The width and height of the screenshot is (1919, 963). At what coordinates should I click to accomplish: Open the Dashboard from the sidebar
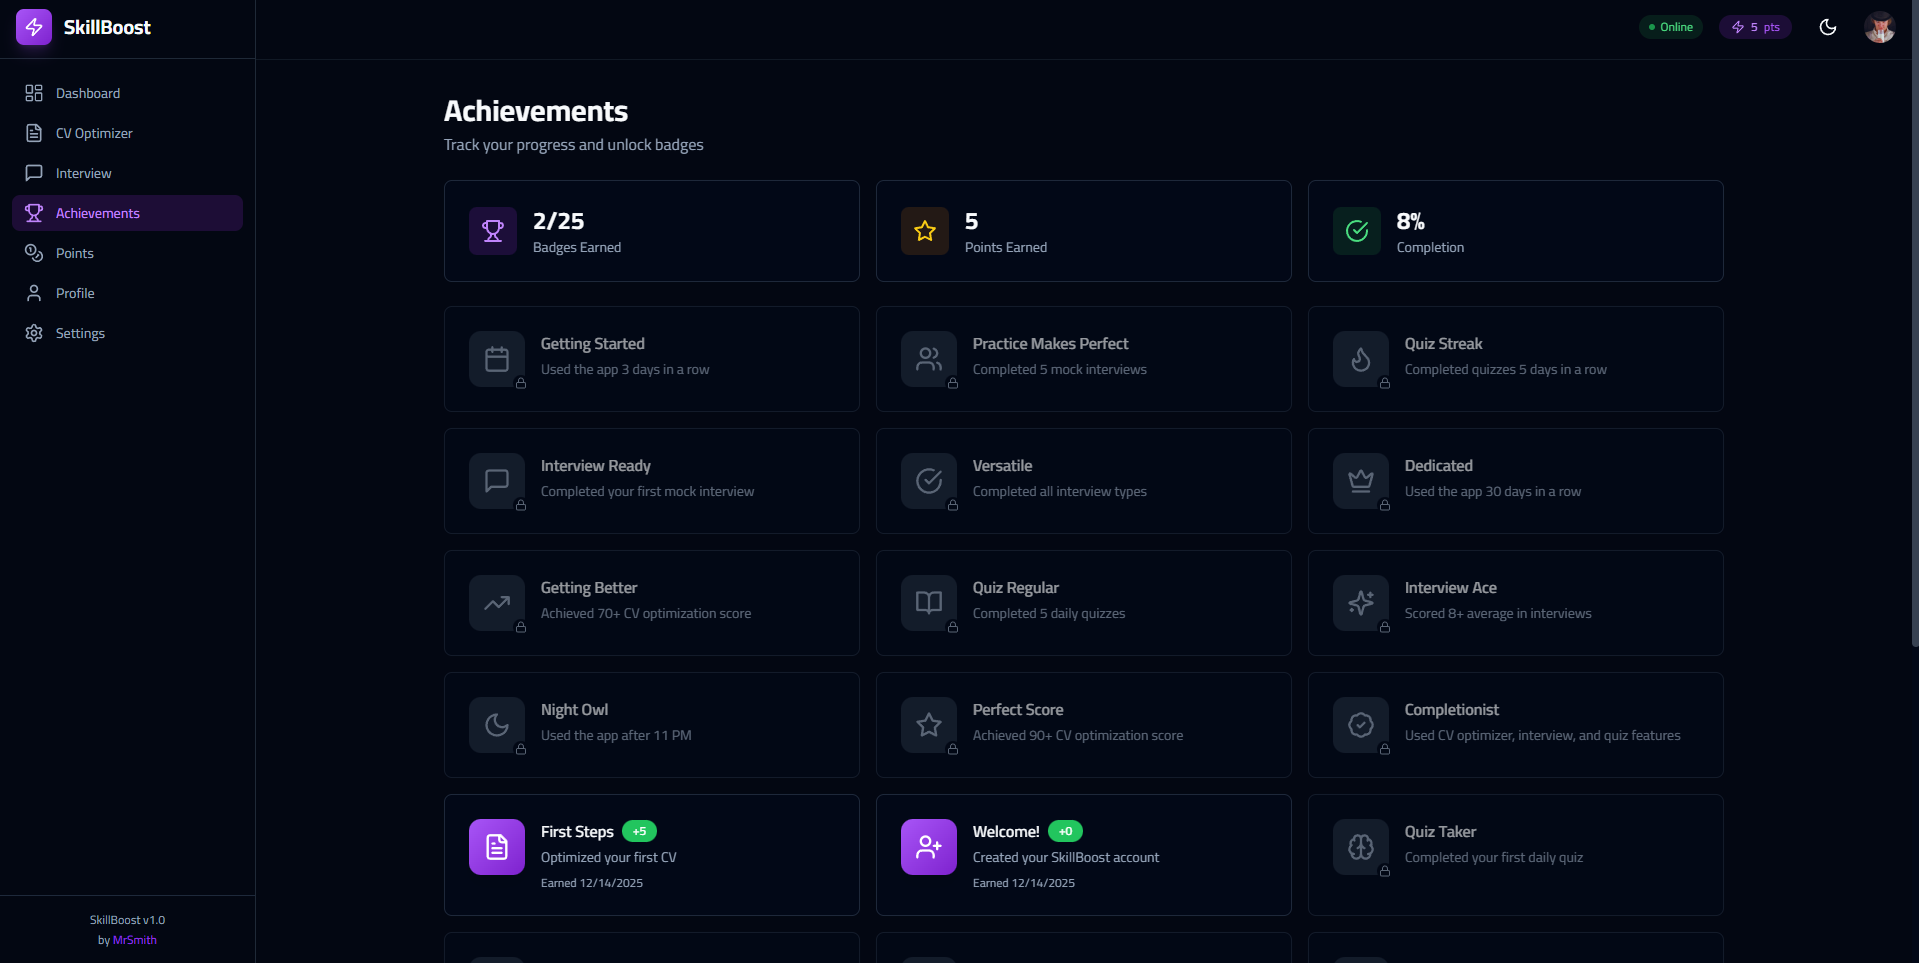point(88,92)
